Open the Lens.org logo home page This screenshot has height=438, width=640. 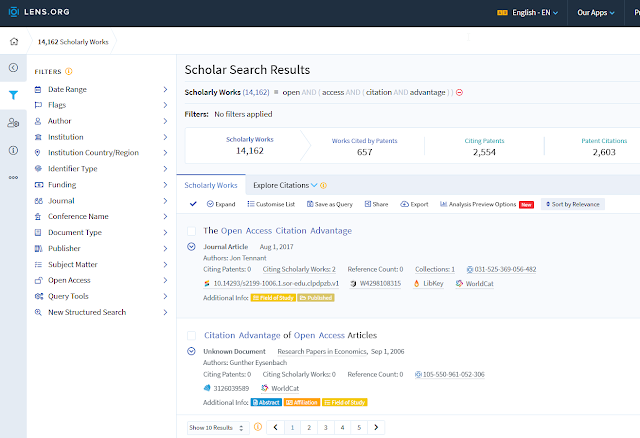39,12
